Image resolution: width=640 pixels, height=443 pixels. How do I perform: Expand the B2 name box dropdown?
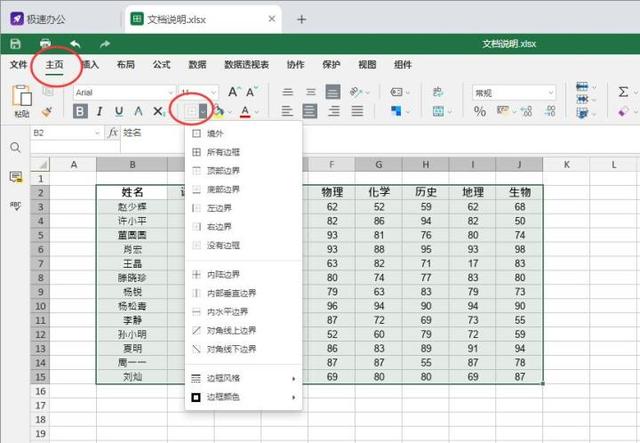(x=97, y=133)
